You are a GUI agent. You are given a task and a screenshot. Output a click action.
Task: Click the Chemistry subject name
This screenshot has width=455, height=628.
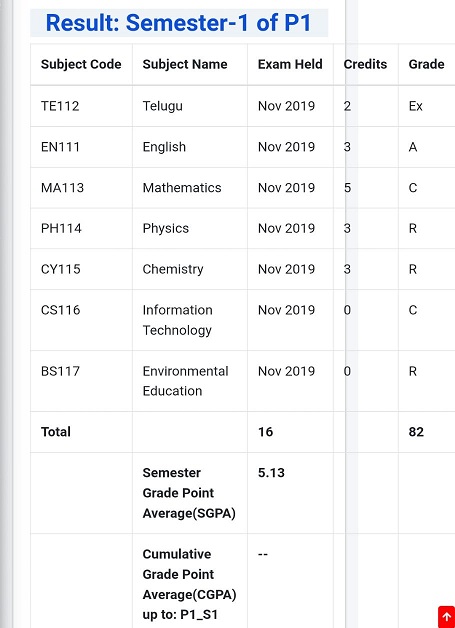click(x=173, y=269)
